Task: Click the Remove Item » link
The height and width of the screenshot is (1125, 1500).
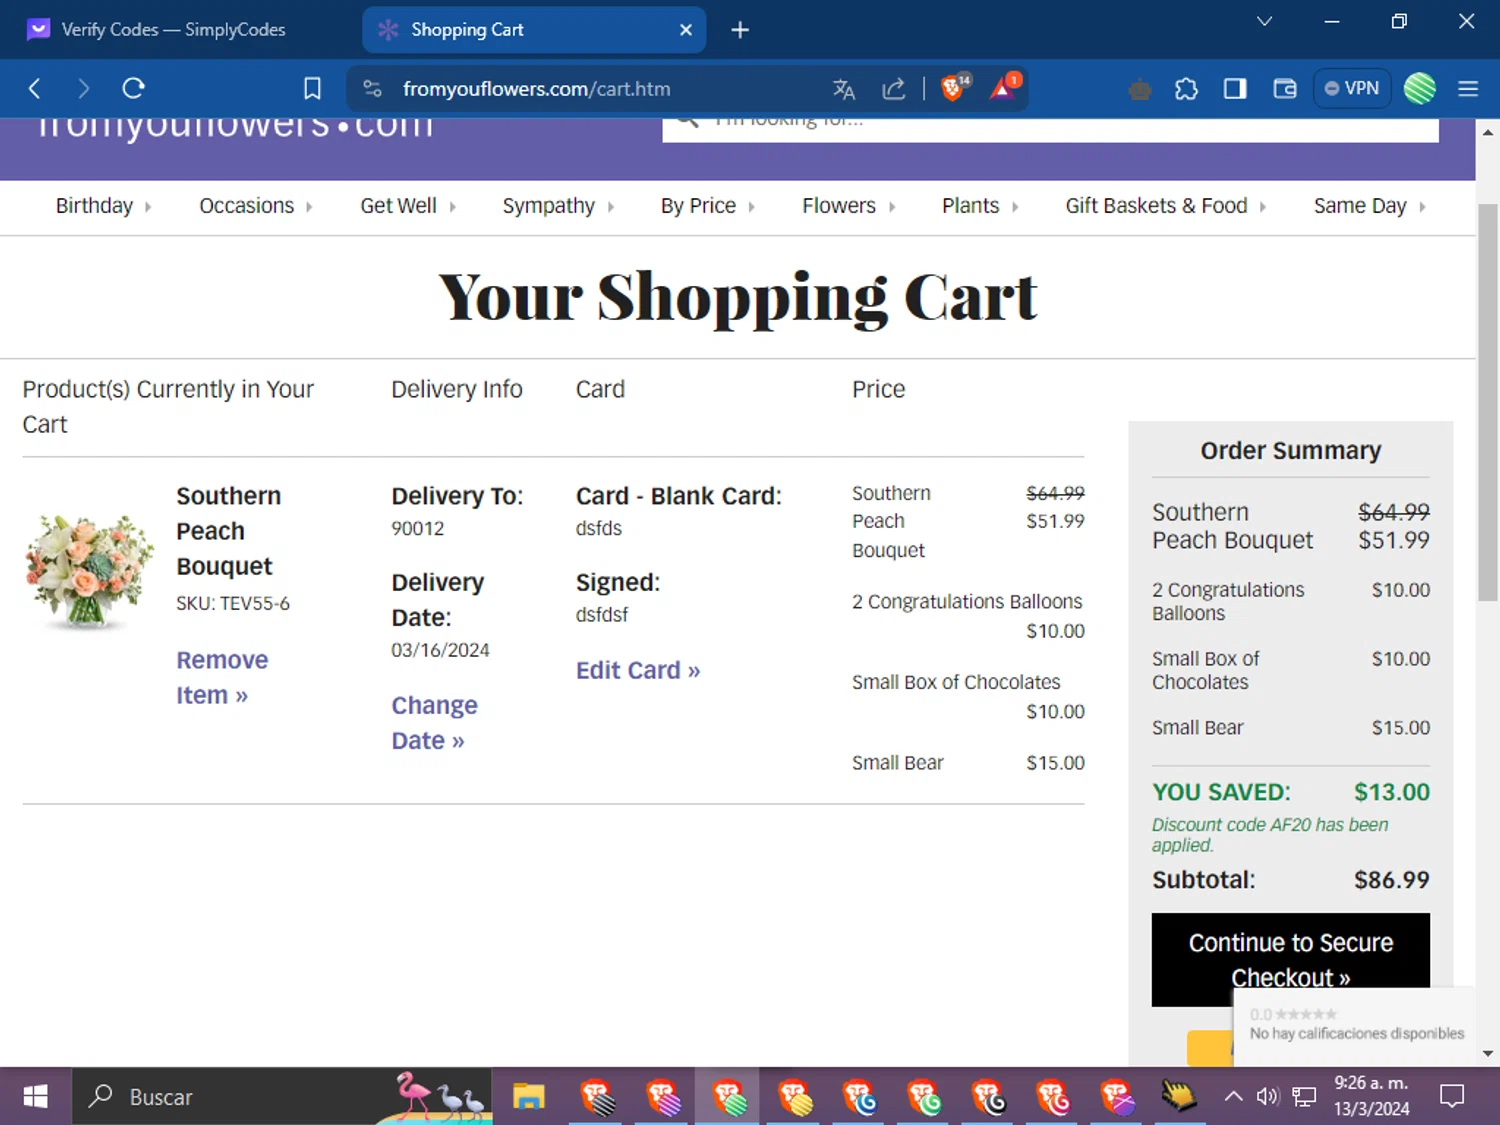Action: (222, 678)
